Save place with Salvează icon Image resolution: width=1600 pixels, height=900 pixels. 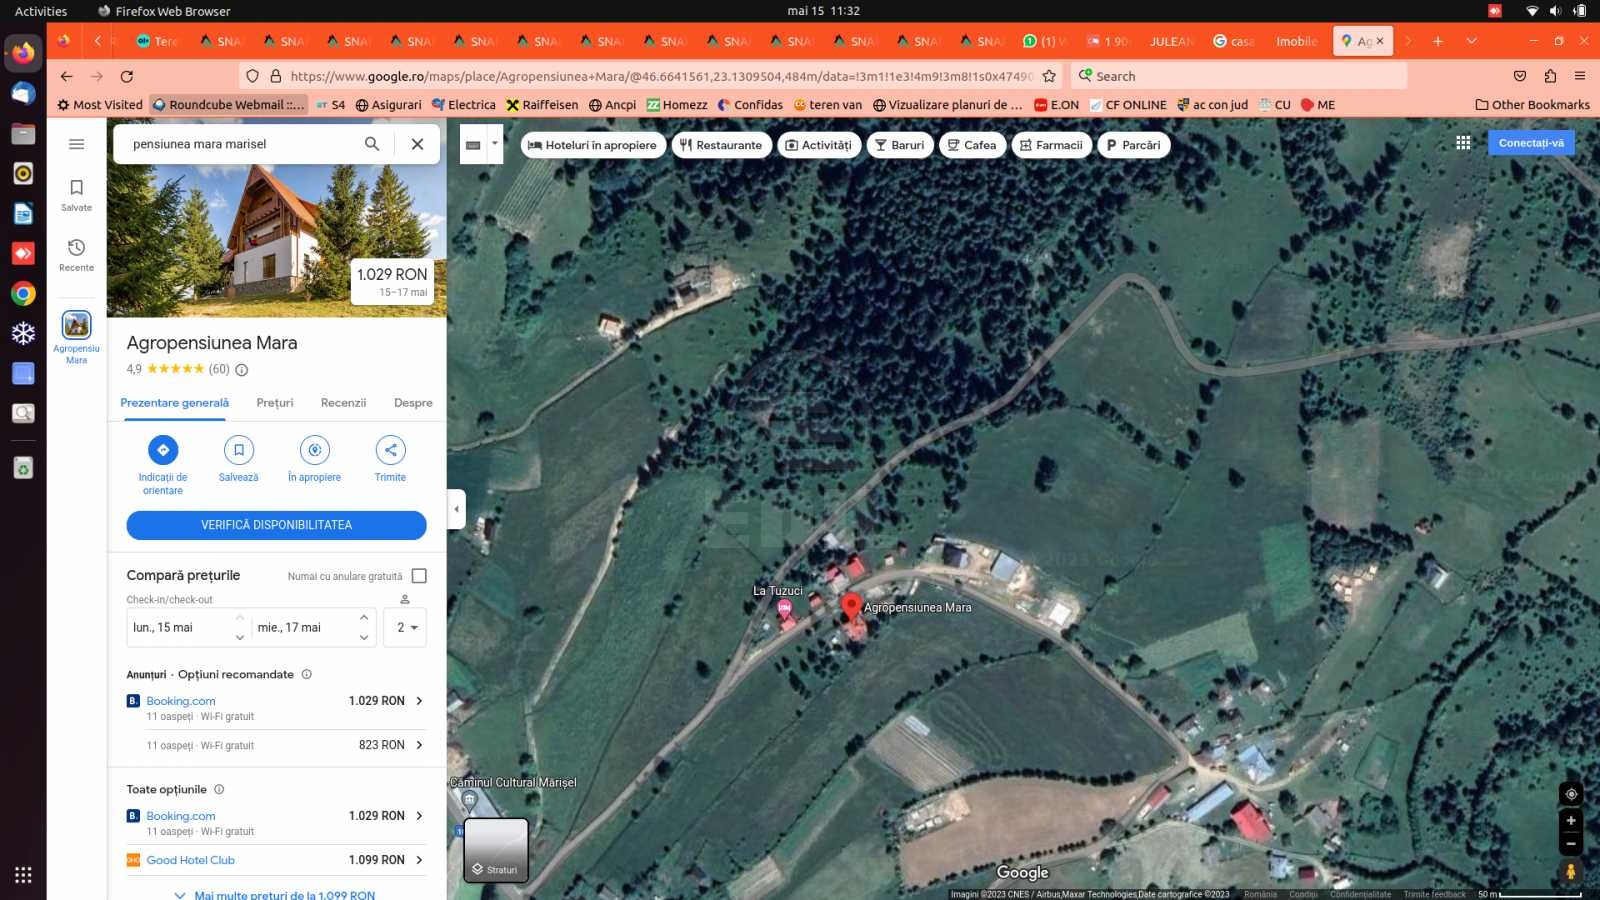pyautogui.click(x=238, y=450)
